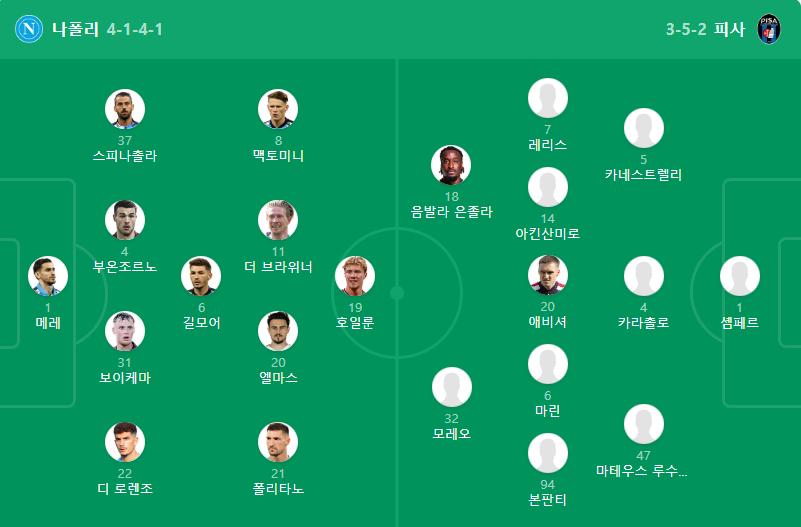Image resolution: width=801 pixels, height=527 pixels.
Task: Select the 디 로렌조 name label
Action: click(x=125, y=489)
